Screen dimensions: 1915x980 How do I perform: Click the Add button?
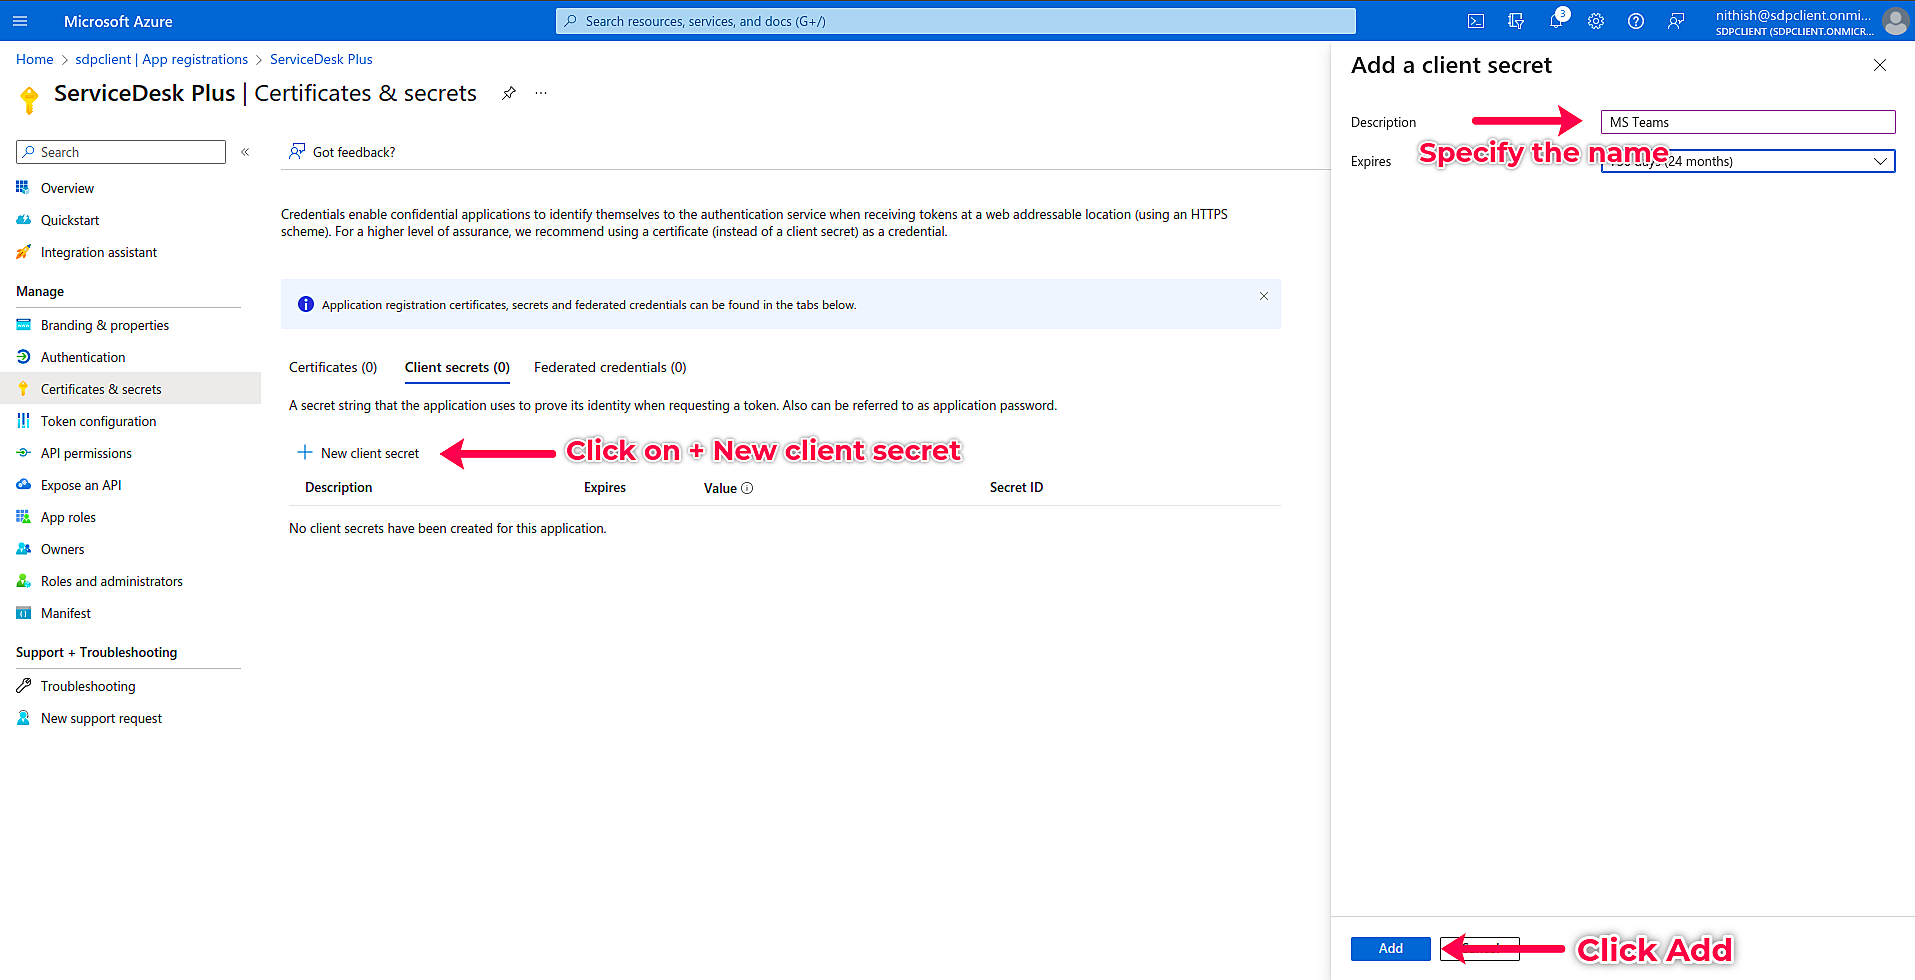pyautogui.click(x=1390, y=948)
